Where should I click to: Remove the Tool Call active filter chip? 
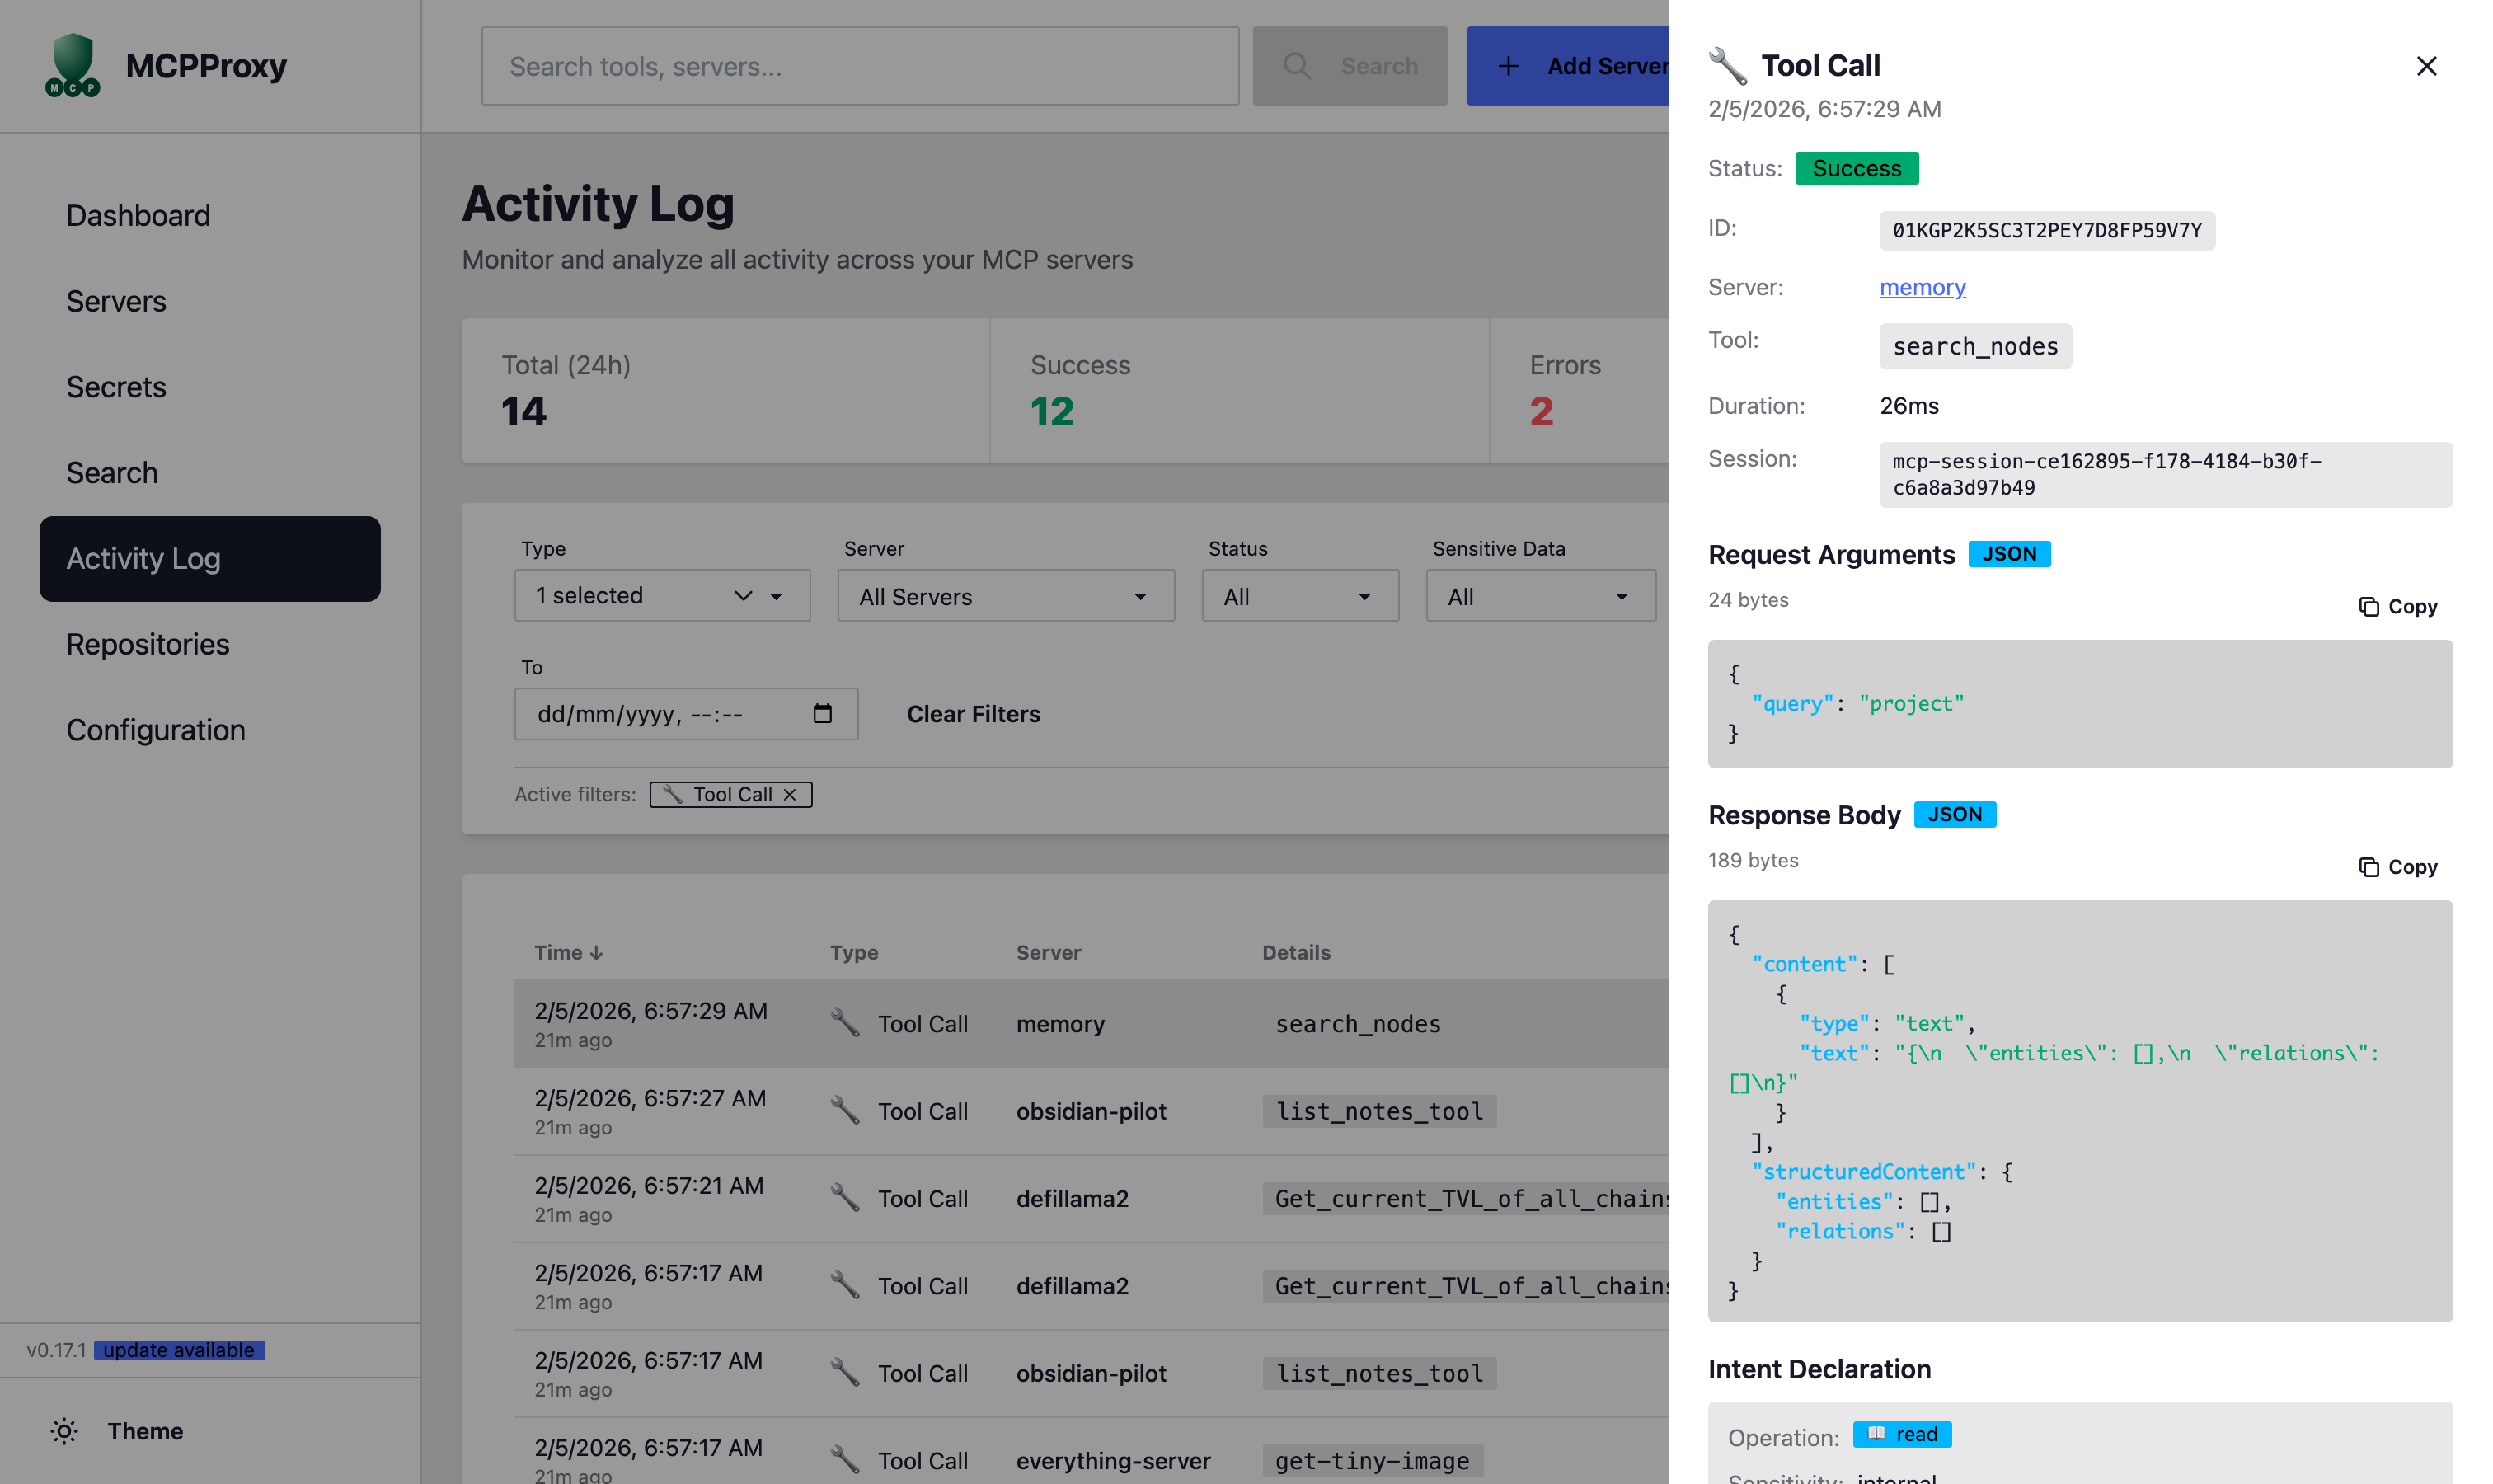click(x=790, y=794)
